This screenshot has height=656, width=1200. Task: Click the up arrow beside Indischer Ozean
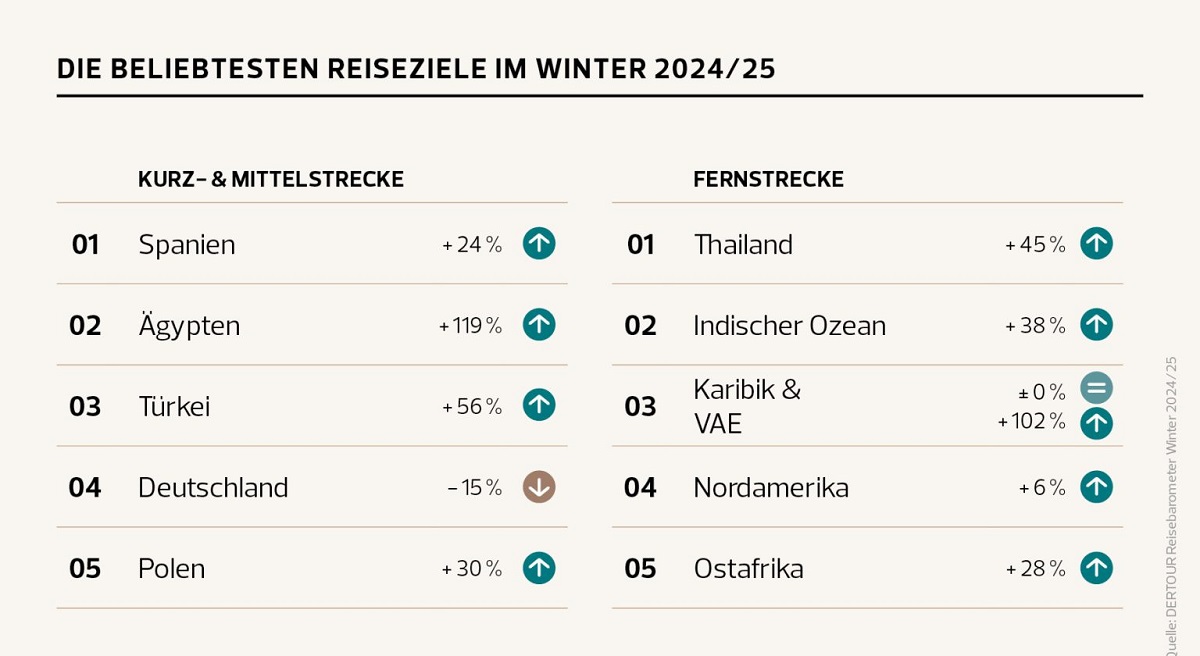coord(1096,324)
